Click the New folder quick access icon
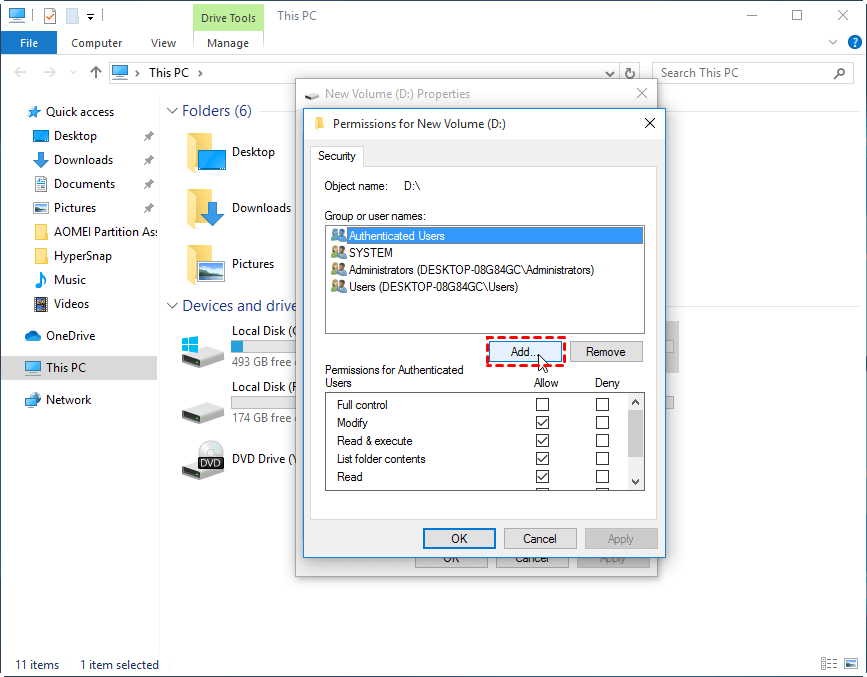 coord(72,15)
